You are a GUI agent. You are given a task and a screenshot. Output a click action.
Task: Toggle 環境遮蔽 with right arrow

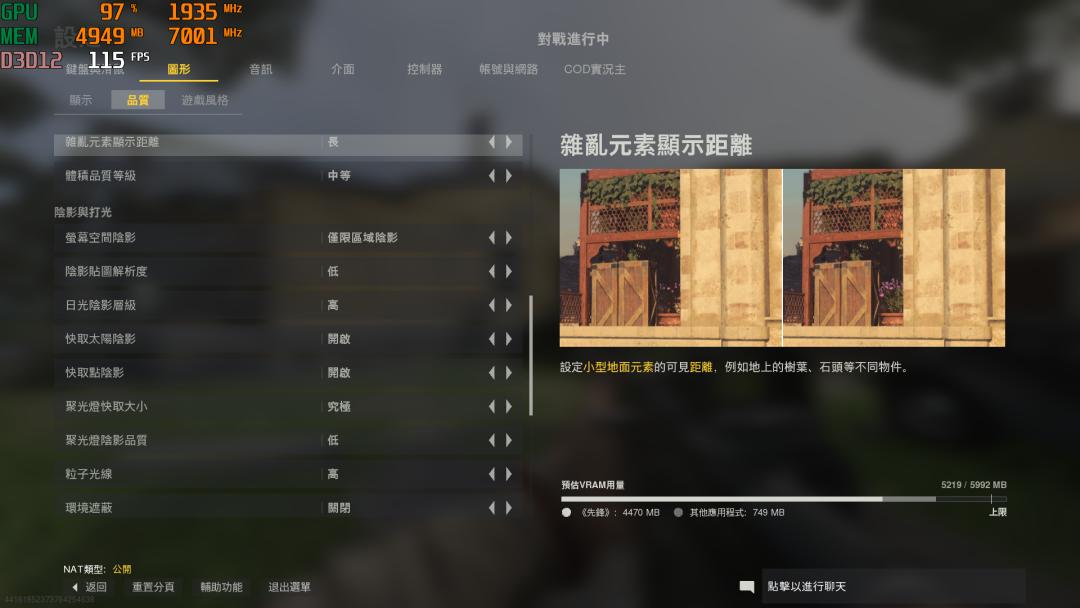[x=509, y=507]
